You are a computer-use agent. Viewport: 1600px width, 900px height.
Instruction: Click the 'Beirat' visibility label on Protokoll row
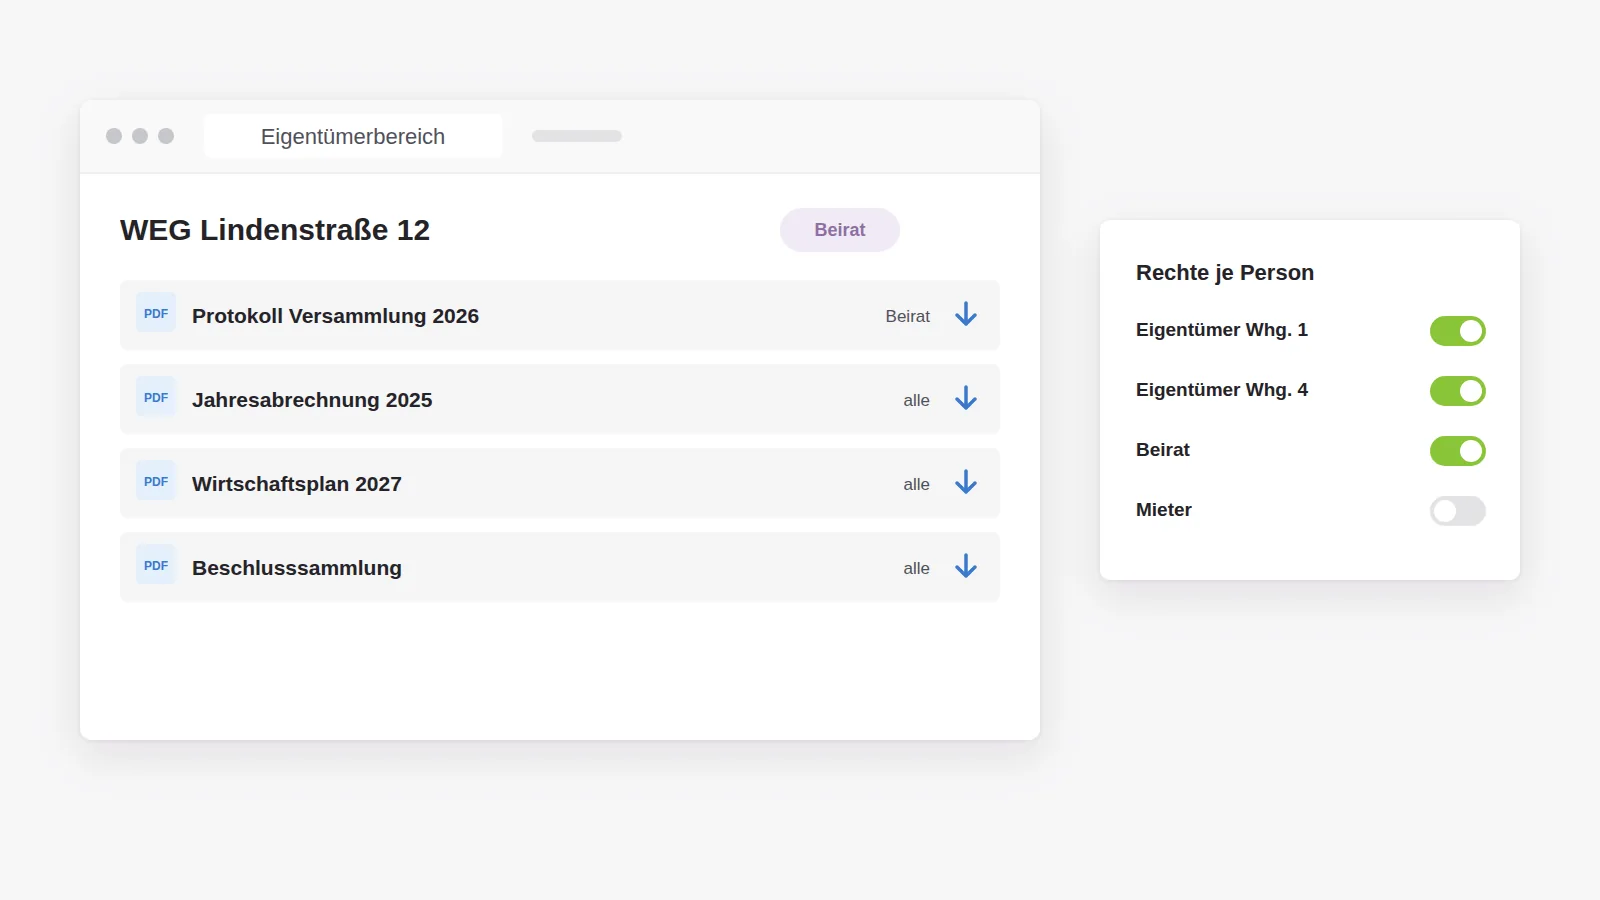(x=908, y=316)
